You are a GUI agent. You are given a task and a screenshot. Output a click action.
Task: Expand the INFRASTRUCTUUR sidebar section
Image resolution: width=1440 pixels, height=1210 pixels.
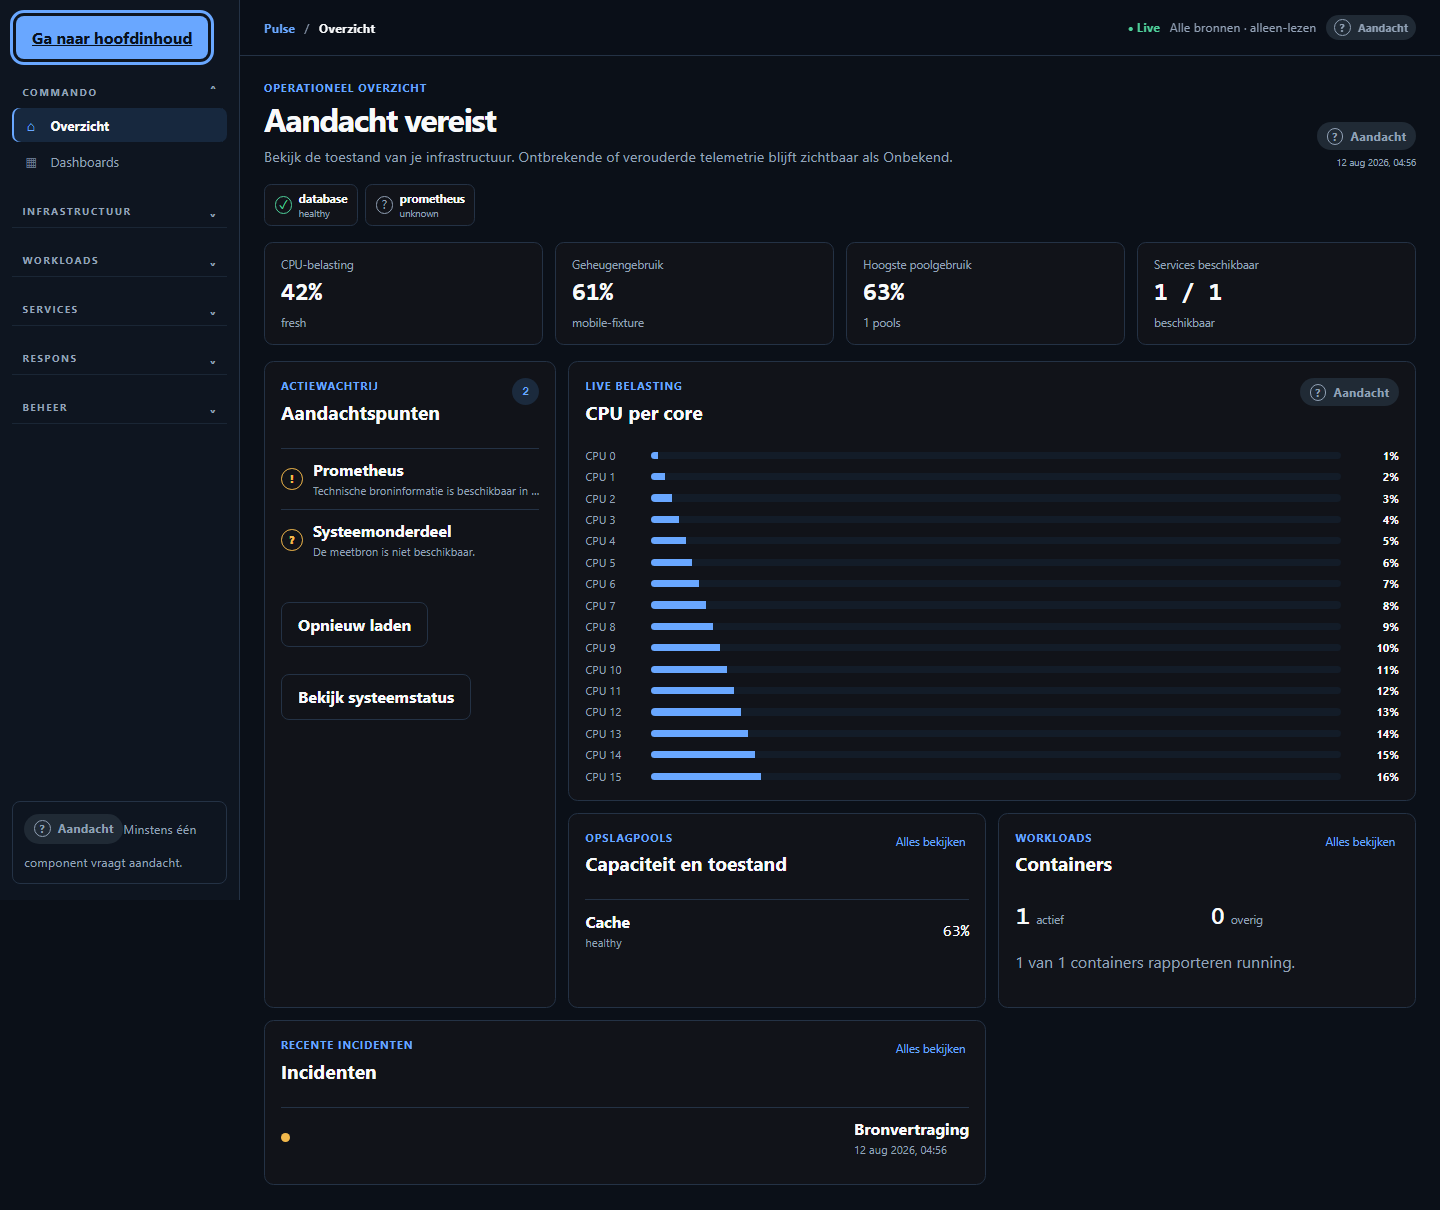(x=119, y=212)
